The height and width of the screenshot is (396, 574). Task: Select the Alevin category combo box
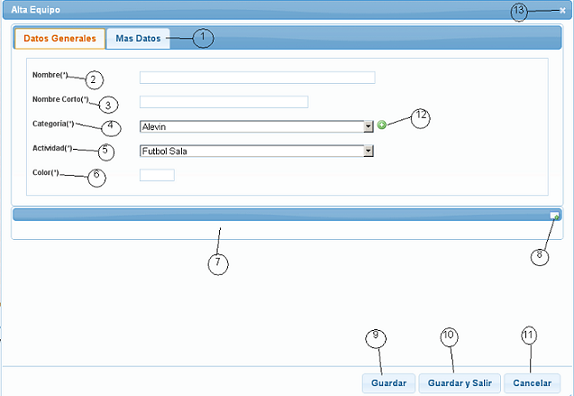[x=257, y=127]
